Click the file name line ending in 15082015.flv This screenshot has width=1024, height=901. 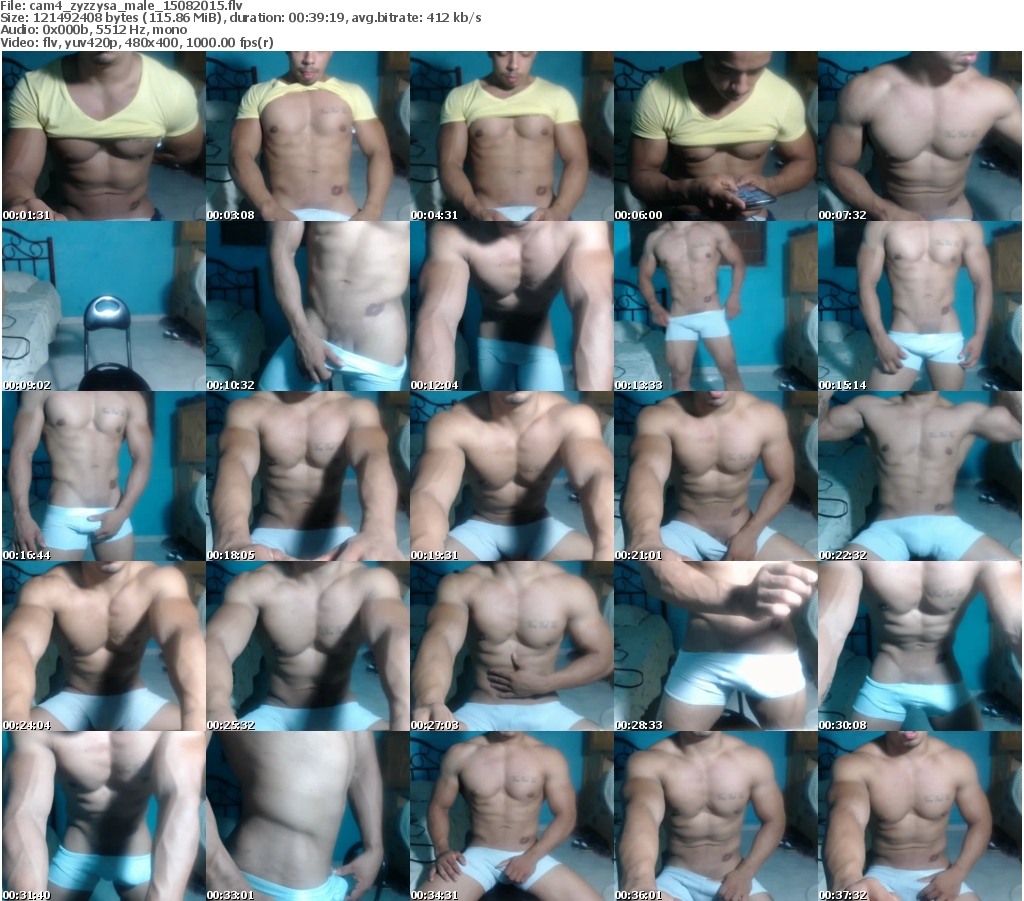121,6
